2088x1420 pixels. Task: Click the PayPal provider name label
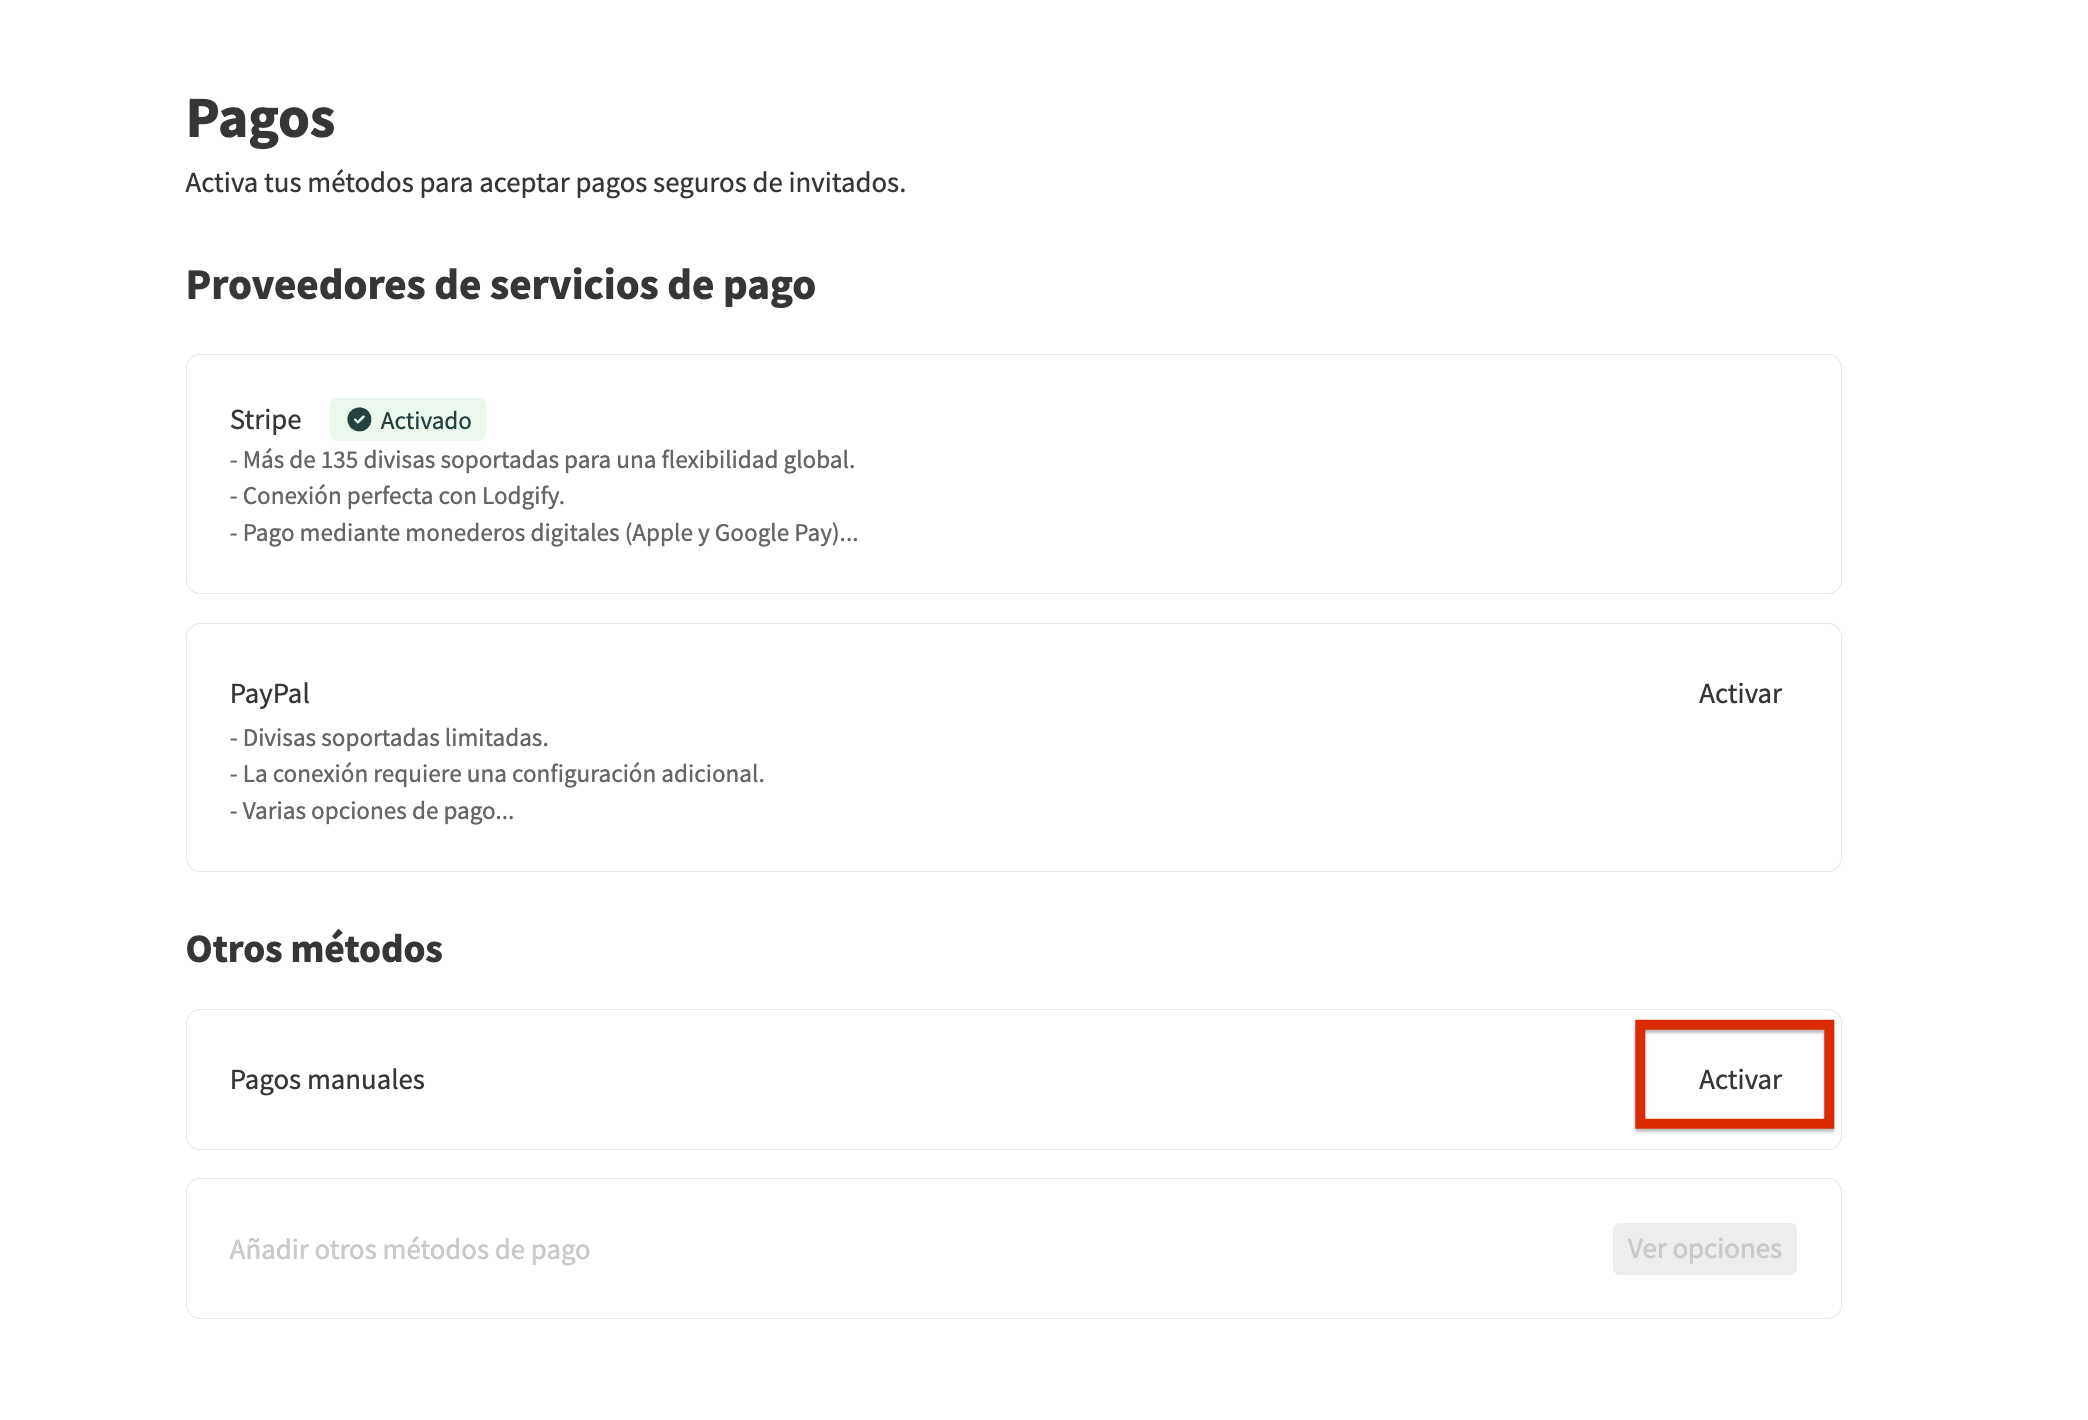270,693
